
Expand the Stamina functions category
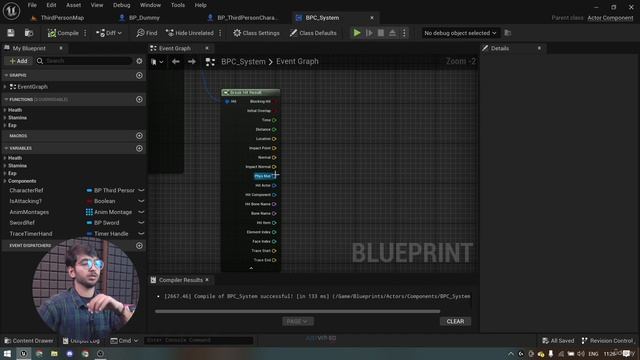[x=5, y=118]
